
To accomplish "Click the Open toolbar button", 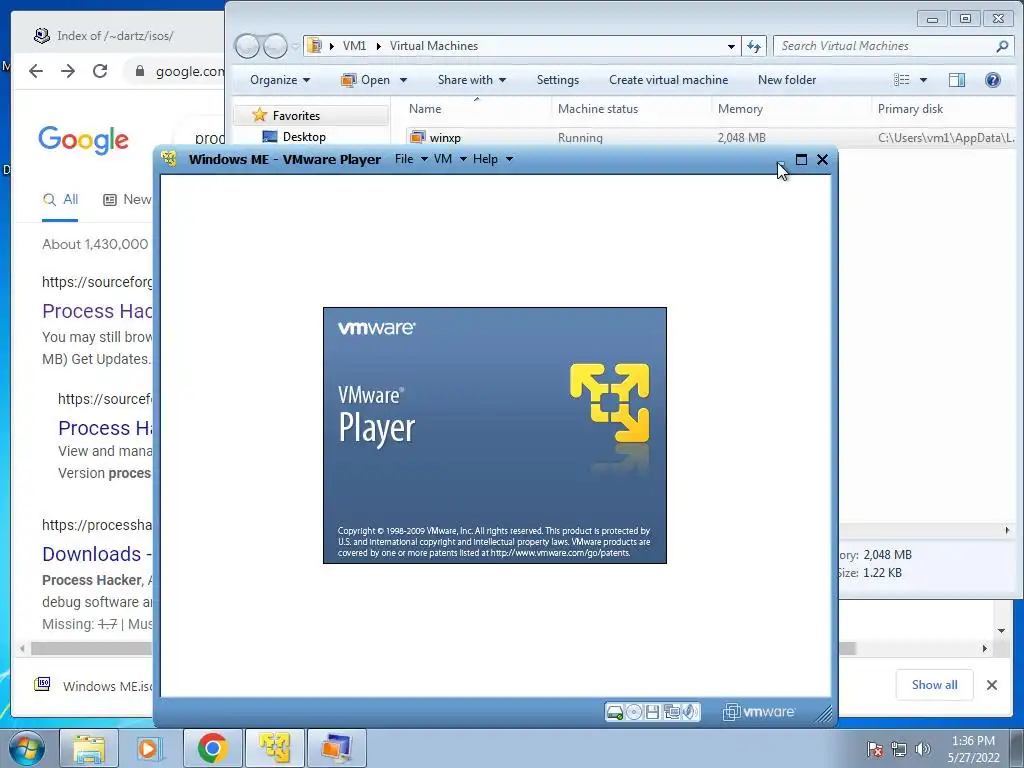I will tap(365, 80).
